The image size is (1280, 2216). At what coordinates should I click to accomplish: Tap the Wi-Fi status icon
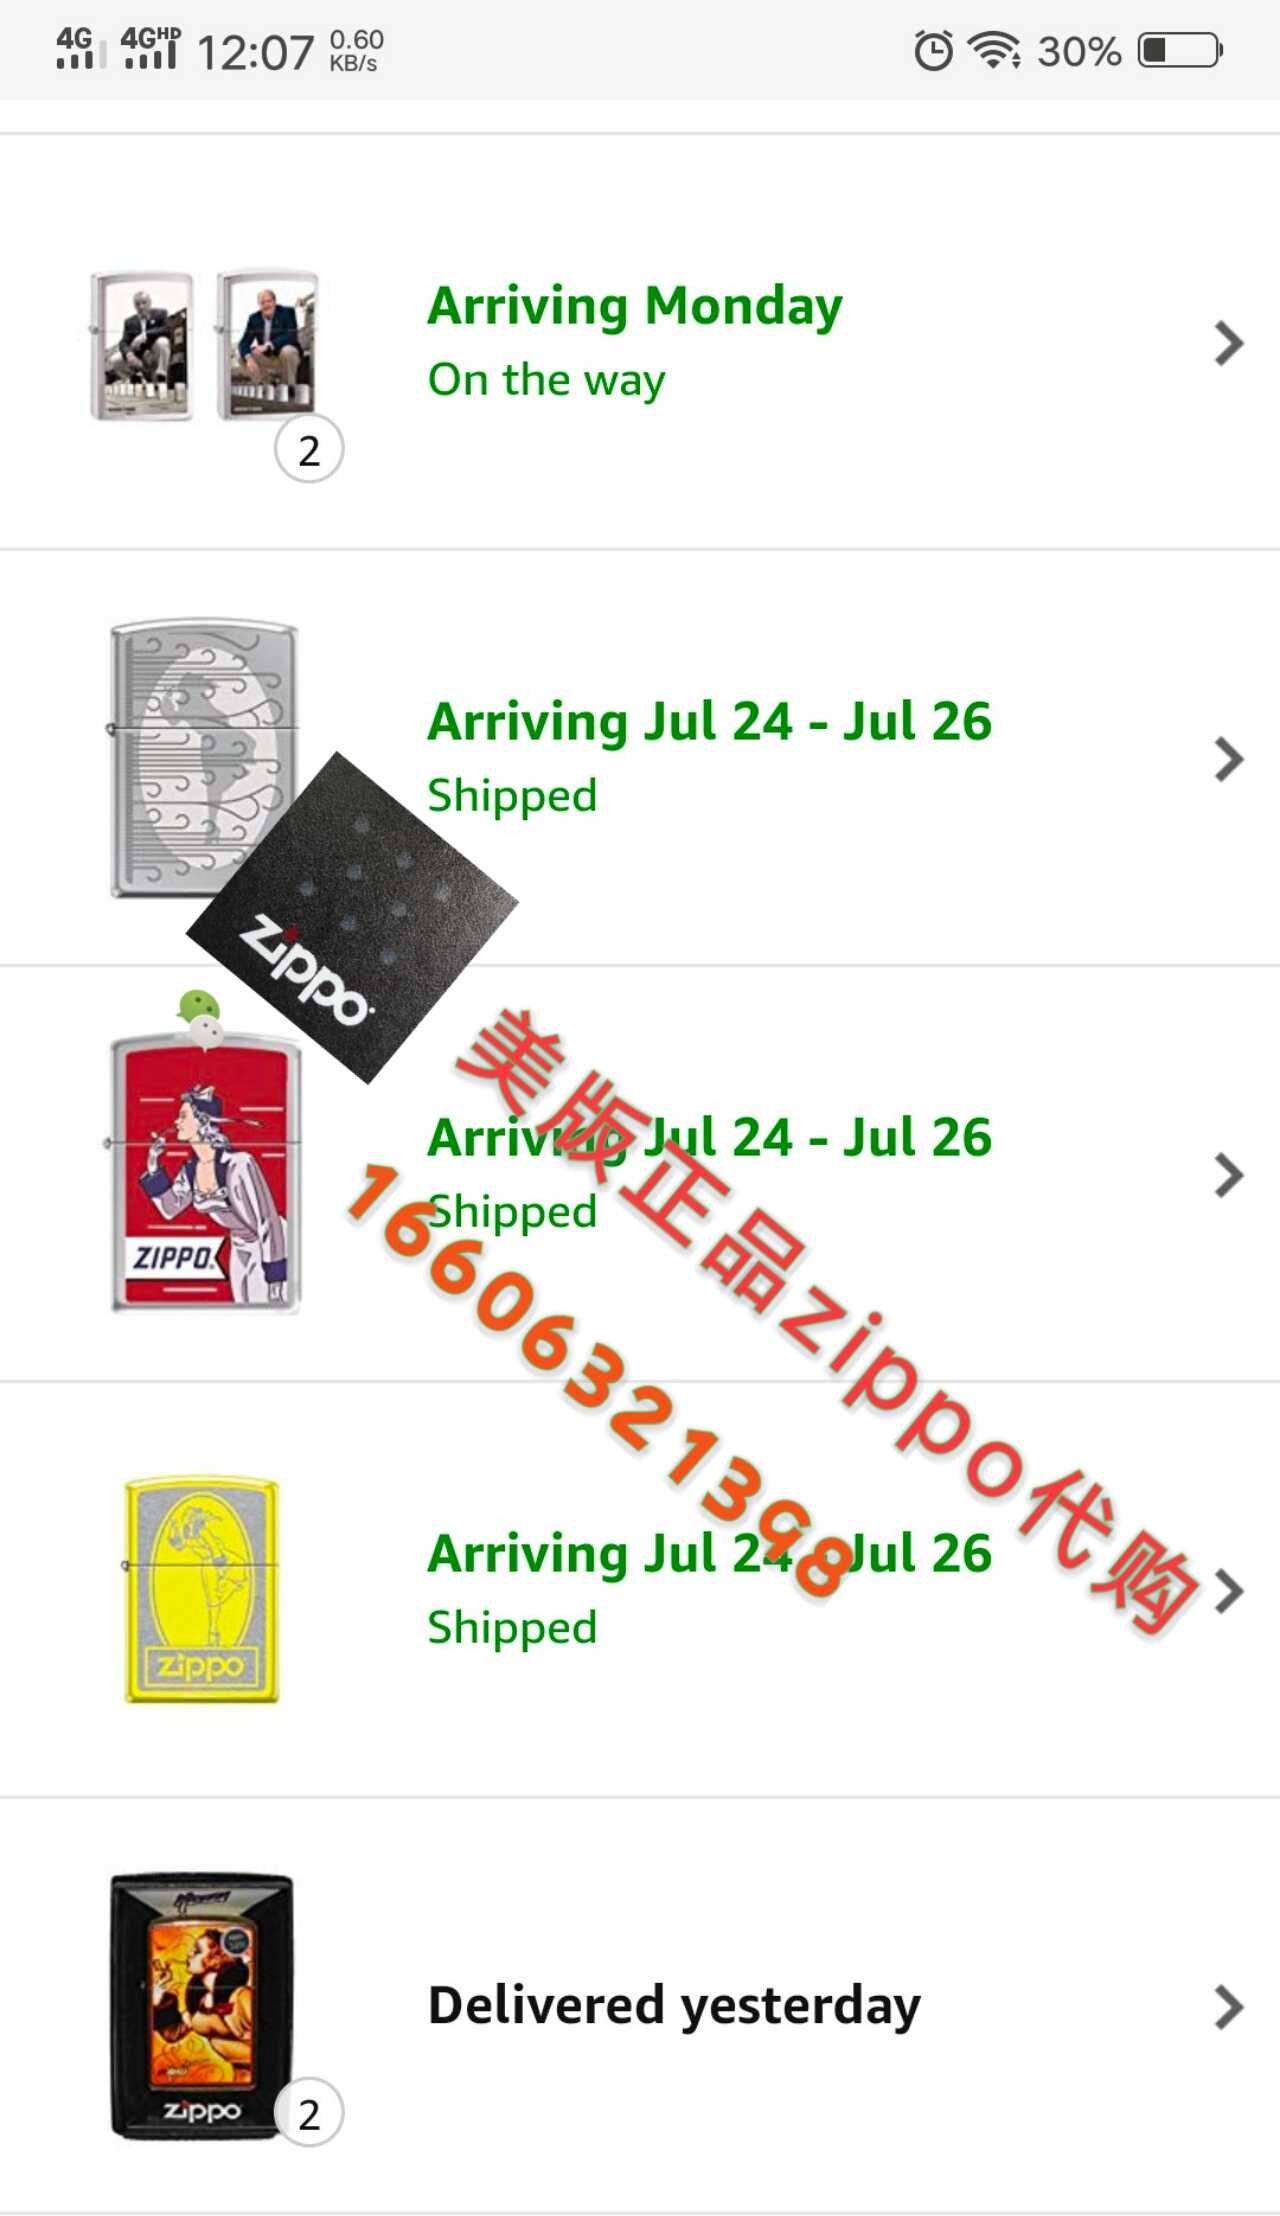[x=994, y=50]
